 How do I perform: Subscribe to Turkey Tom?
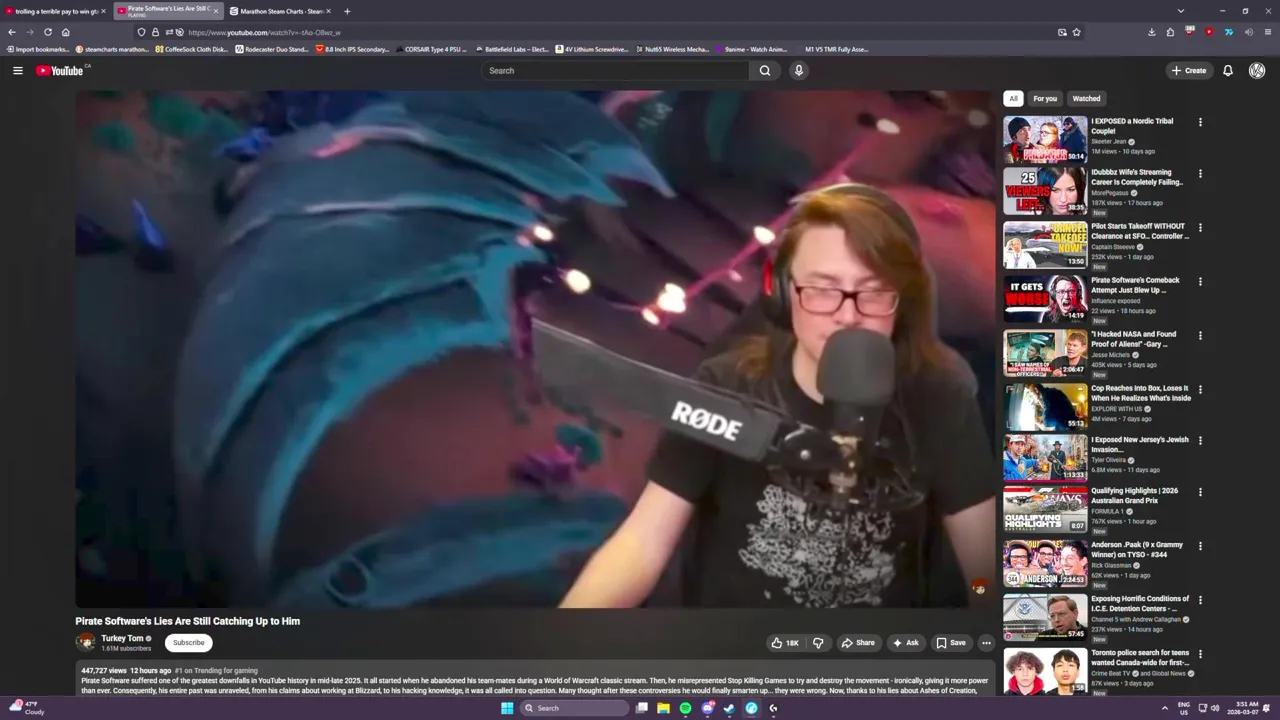tap(188, 643)
